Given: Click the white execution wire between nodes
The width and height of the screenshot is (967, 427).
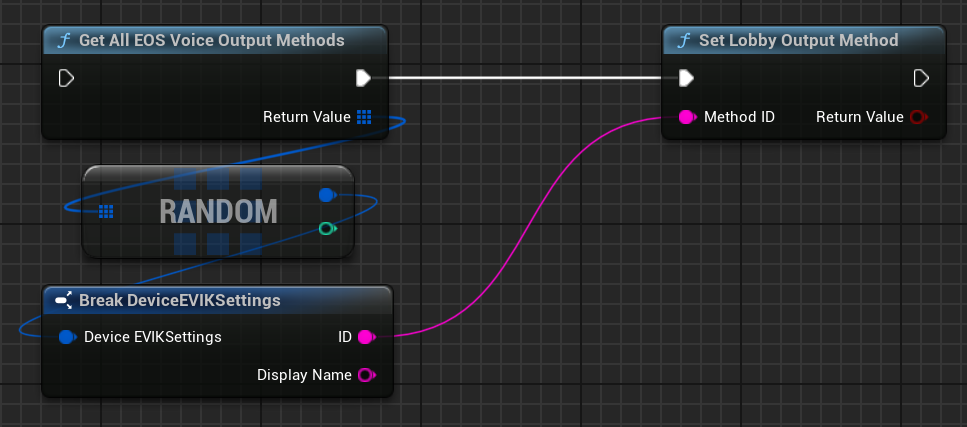Looking at the screenshot, I should pos(520,77).
